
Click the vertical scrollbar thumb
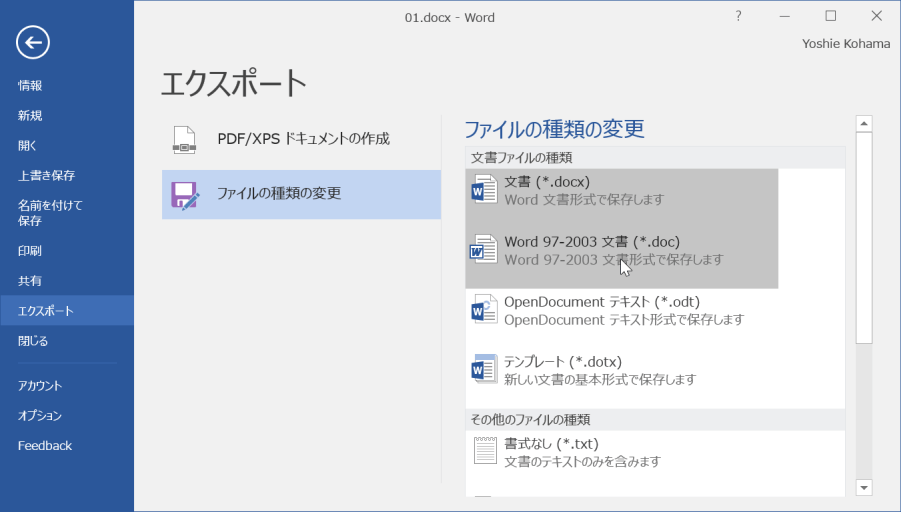[x=864, y=238]
